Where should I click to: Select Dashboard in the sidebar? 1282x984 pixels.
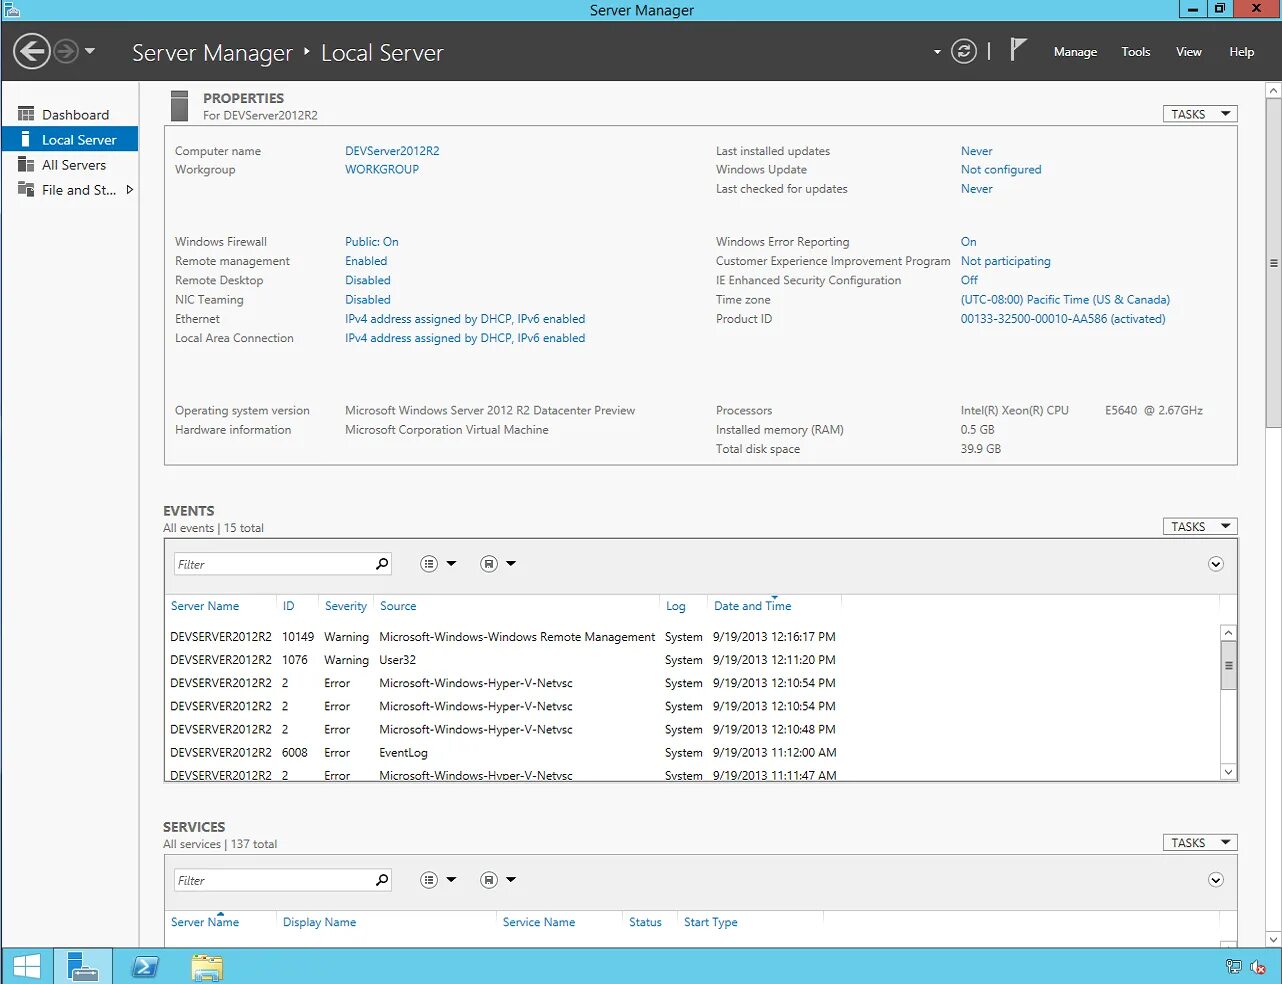[70, 115]
